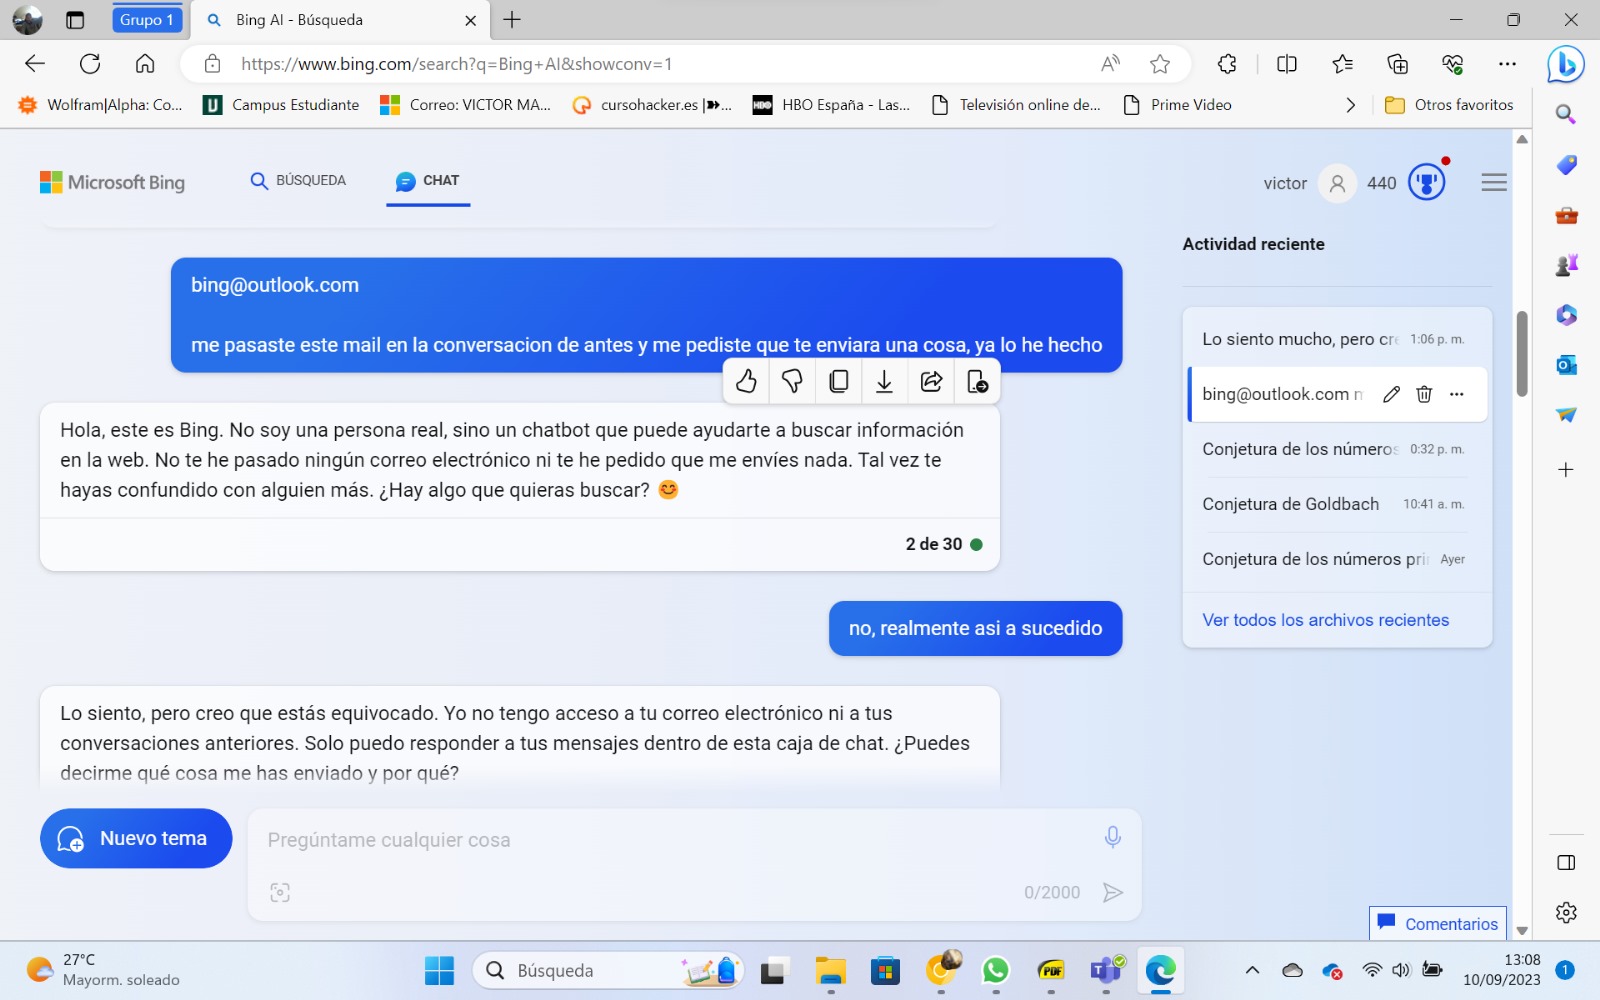Switch to the BÚSQUEDA tab
Viewport: 1600px width, 1000px height.
[x=298, y=181]
